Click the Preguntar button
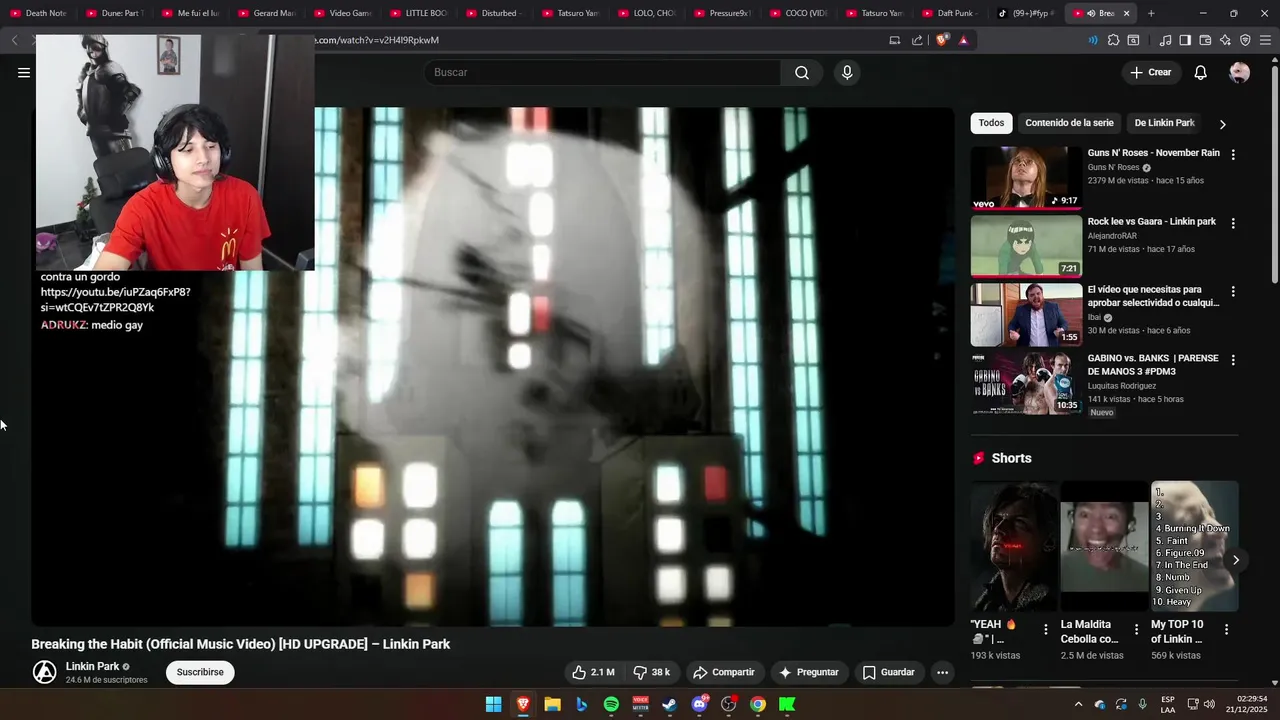Image resolution: width=1280 pixels, height=720 pixels. pos(809,672)
